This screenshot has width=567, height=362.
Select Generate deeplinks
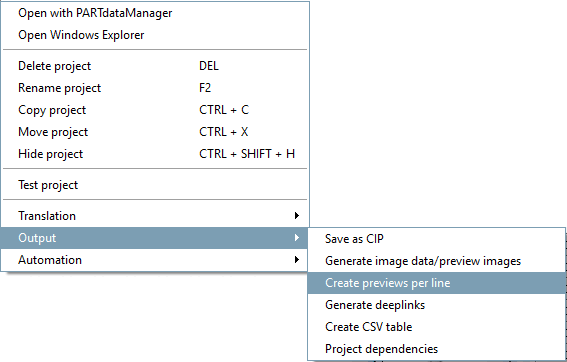click(436, 305)
